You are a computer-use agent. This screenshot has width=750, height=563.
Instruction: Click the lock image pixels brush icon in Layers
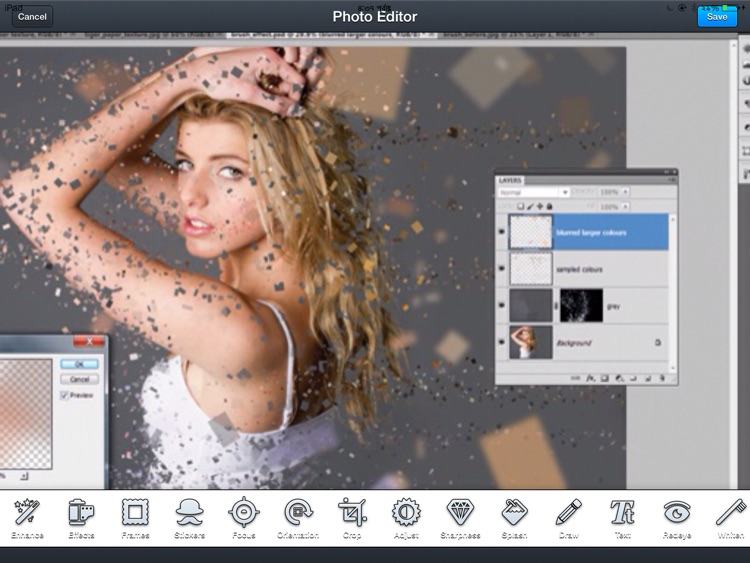tap(530, 206)
